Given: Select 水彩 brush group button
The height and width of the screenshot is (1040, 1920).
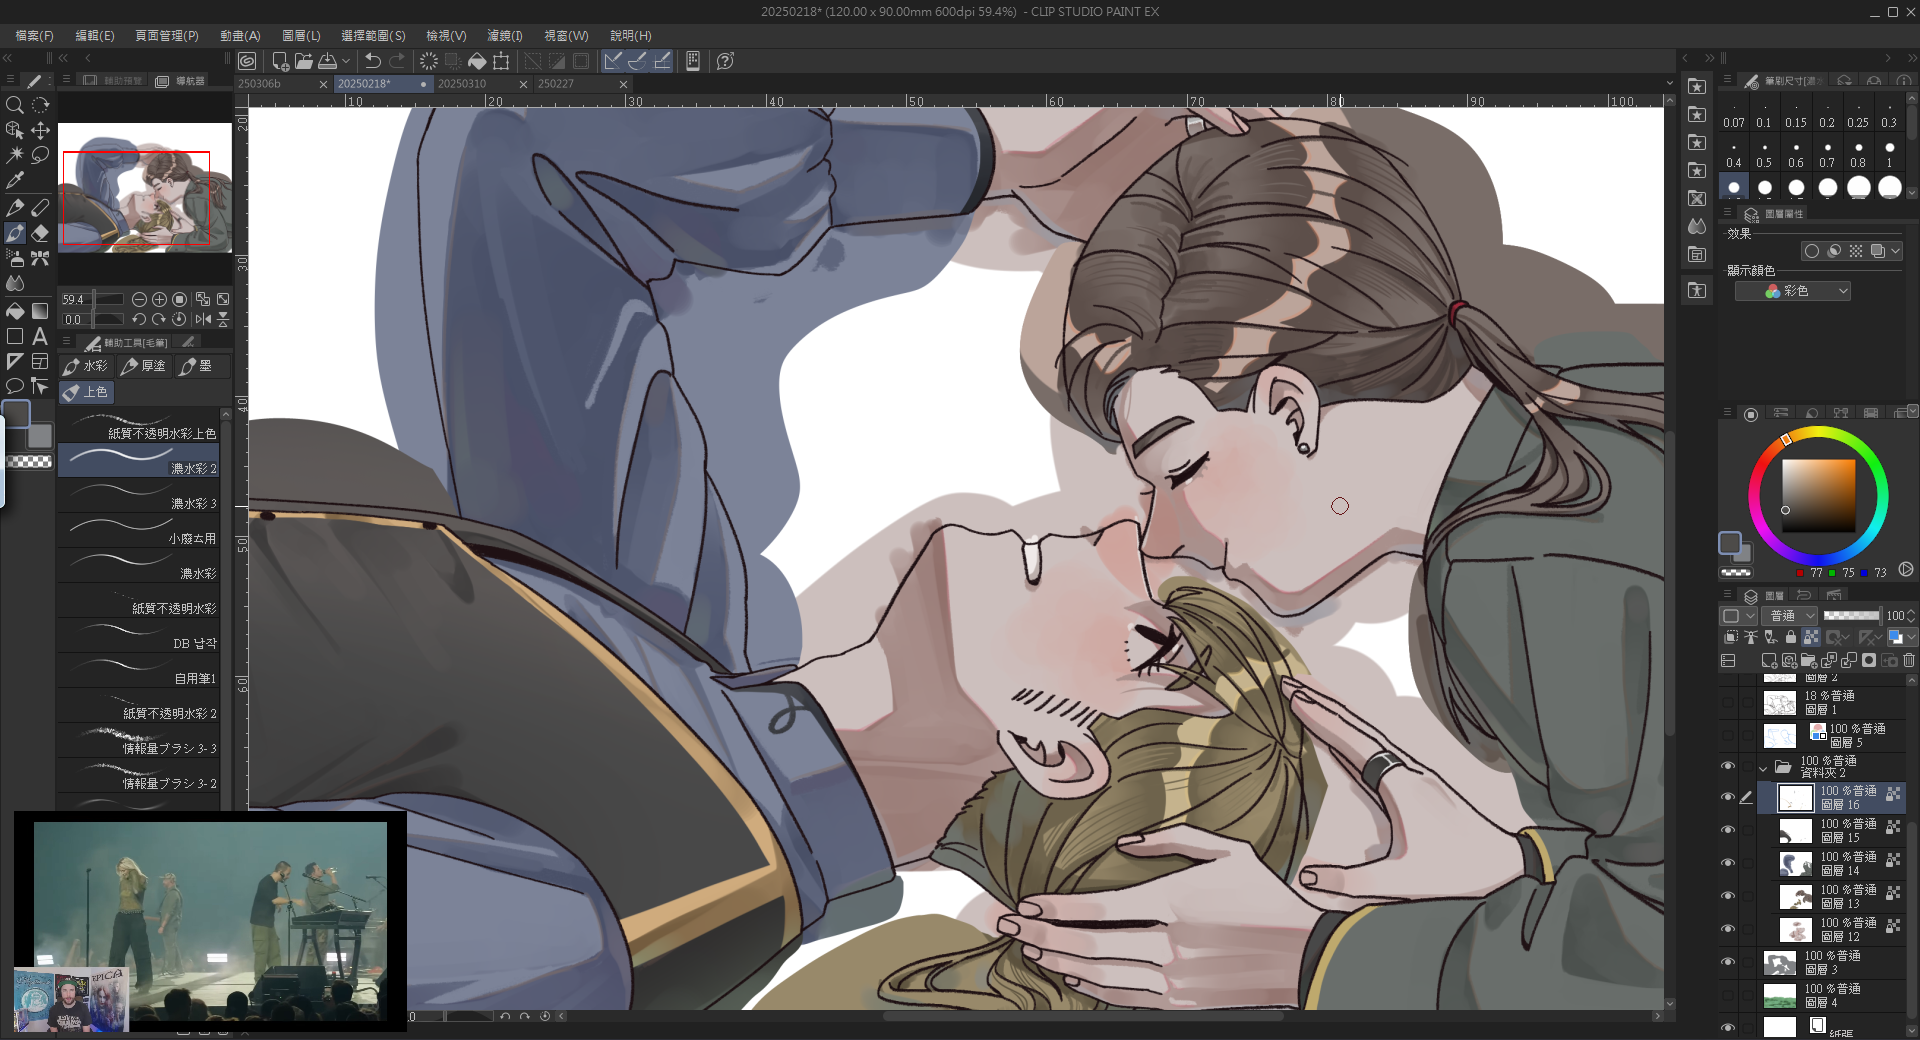Looking at the screenshot, I should 86,366.
